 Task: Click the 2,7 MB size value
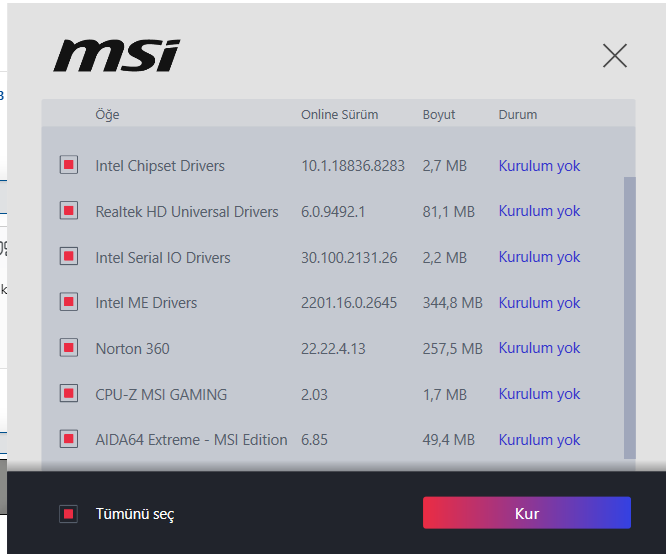tap(445, 166)
